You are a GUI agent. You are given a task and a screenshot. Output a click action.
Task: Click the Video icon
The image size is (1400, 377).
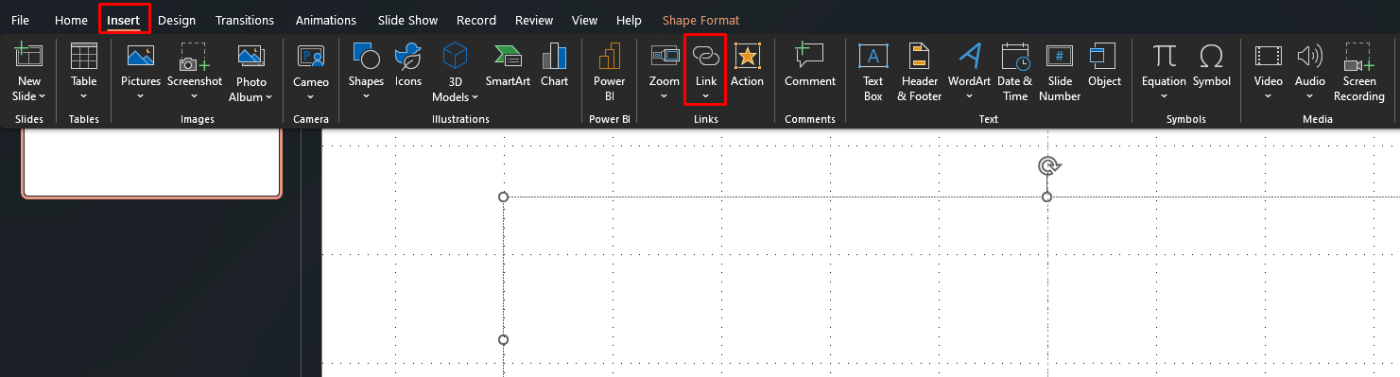click(1268, 56)
